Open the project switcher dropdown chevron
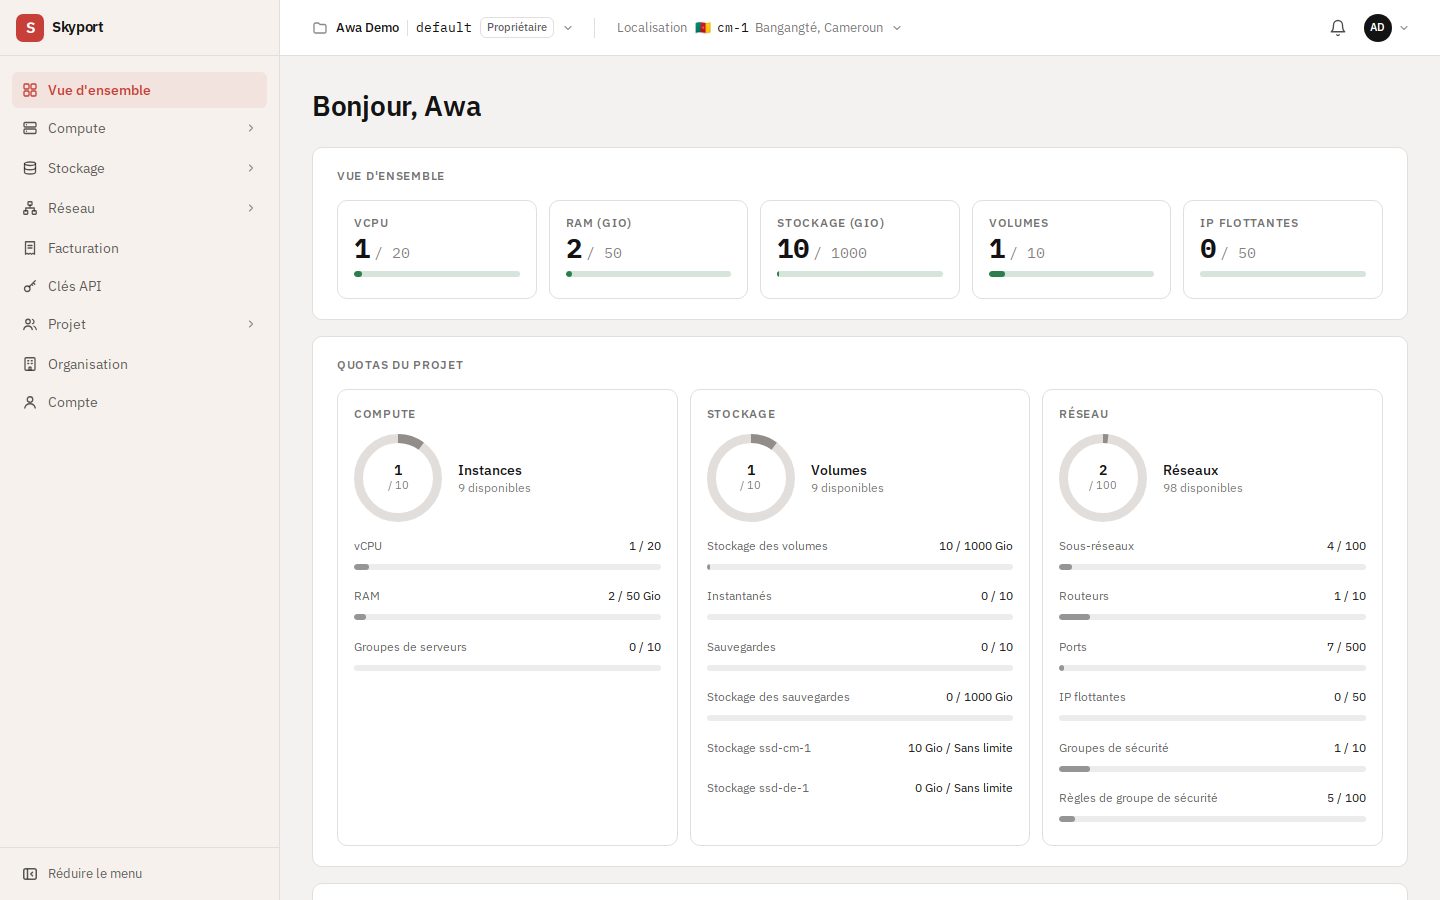This screenshot has height=900, width=1440. coord(568,28)
